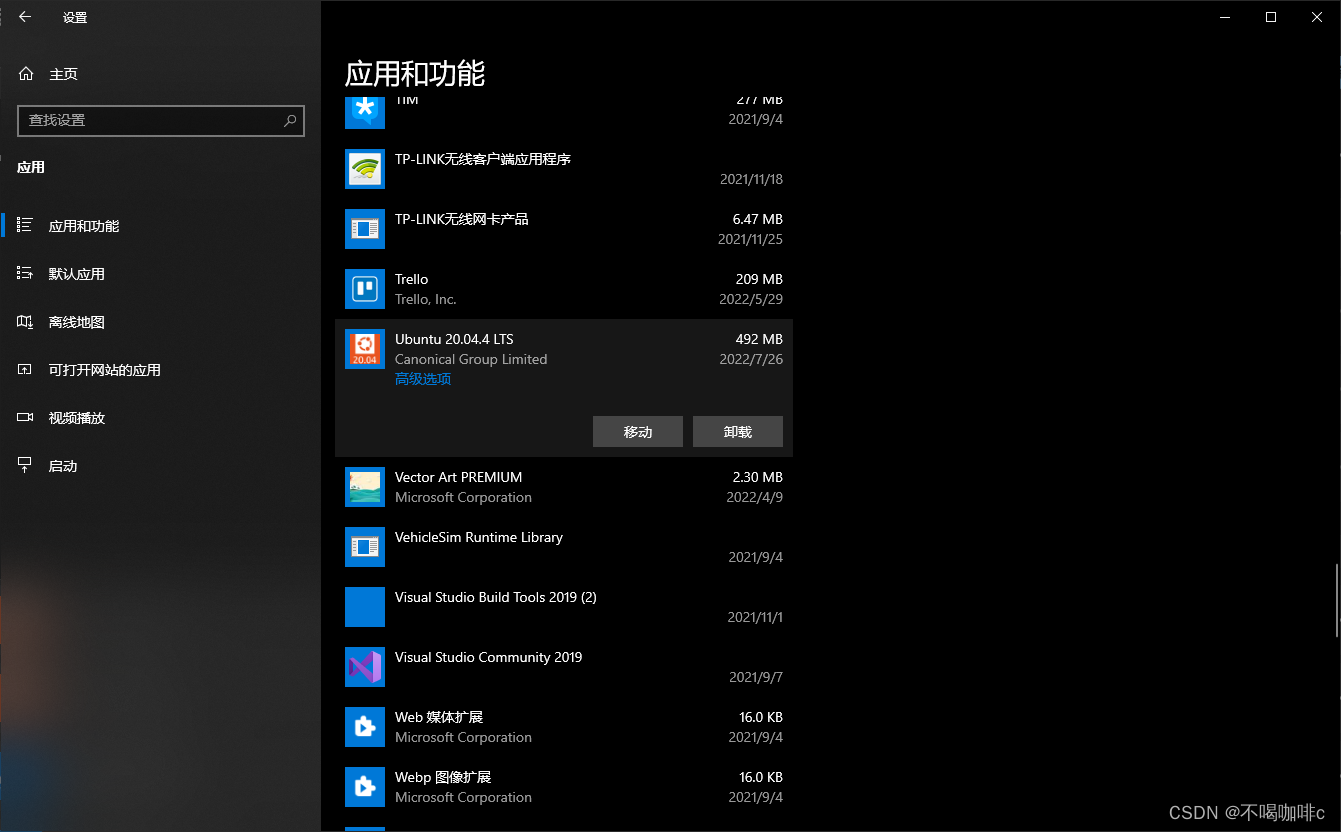Select Visual Studio Build Tools 2019 (2)
The width and height of the screenshot is (1341, 832).
pyautogui.click(x=496, y=597)
